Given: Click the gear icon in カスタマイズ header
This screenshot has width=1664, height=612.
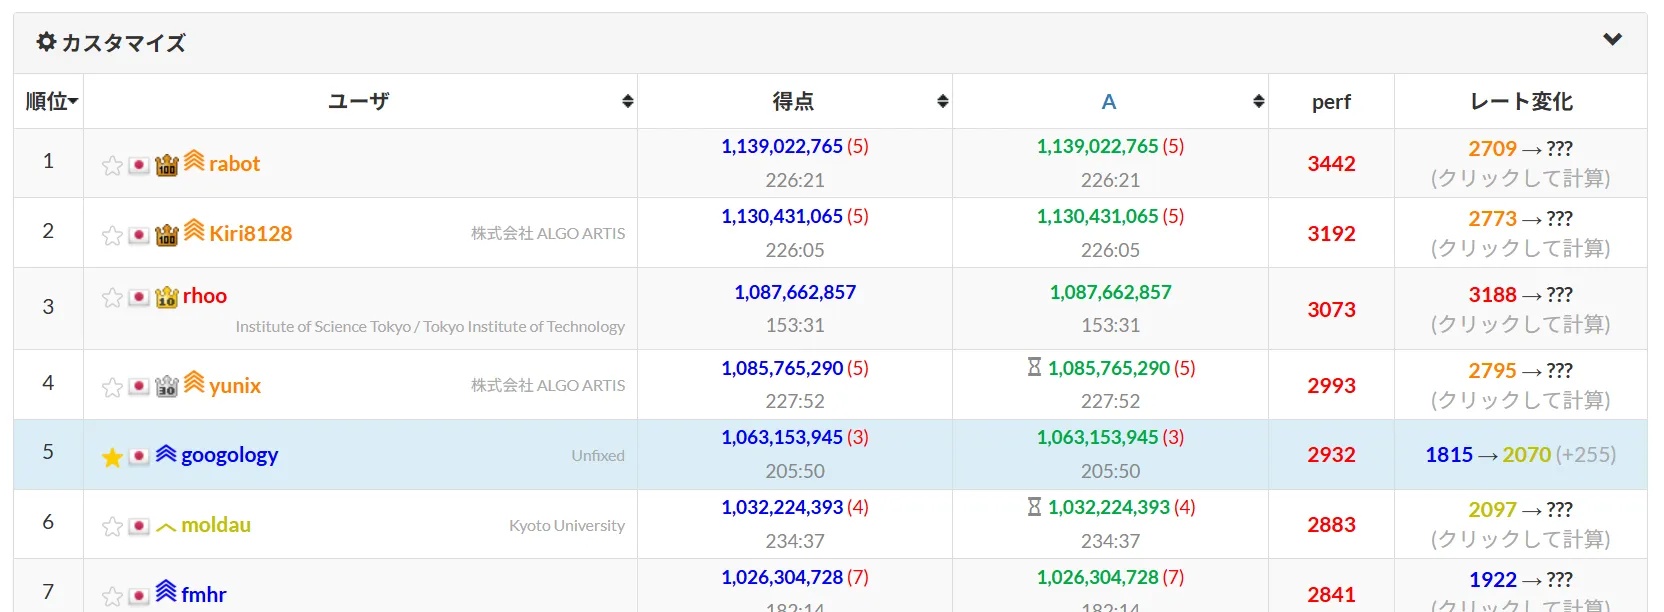Looking at the screenshot, I should [46, 42].
